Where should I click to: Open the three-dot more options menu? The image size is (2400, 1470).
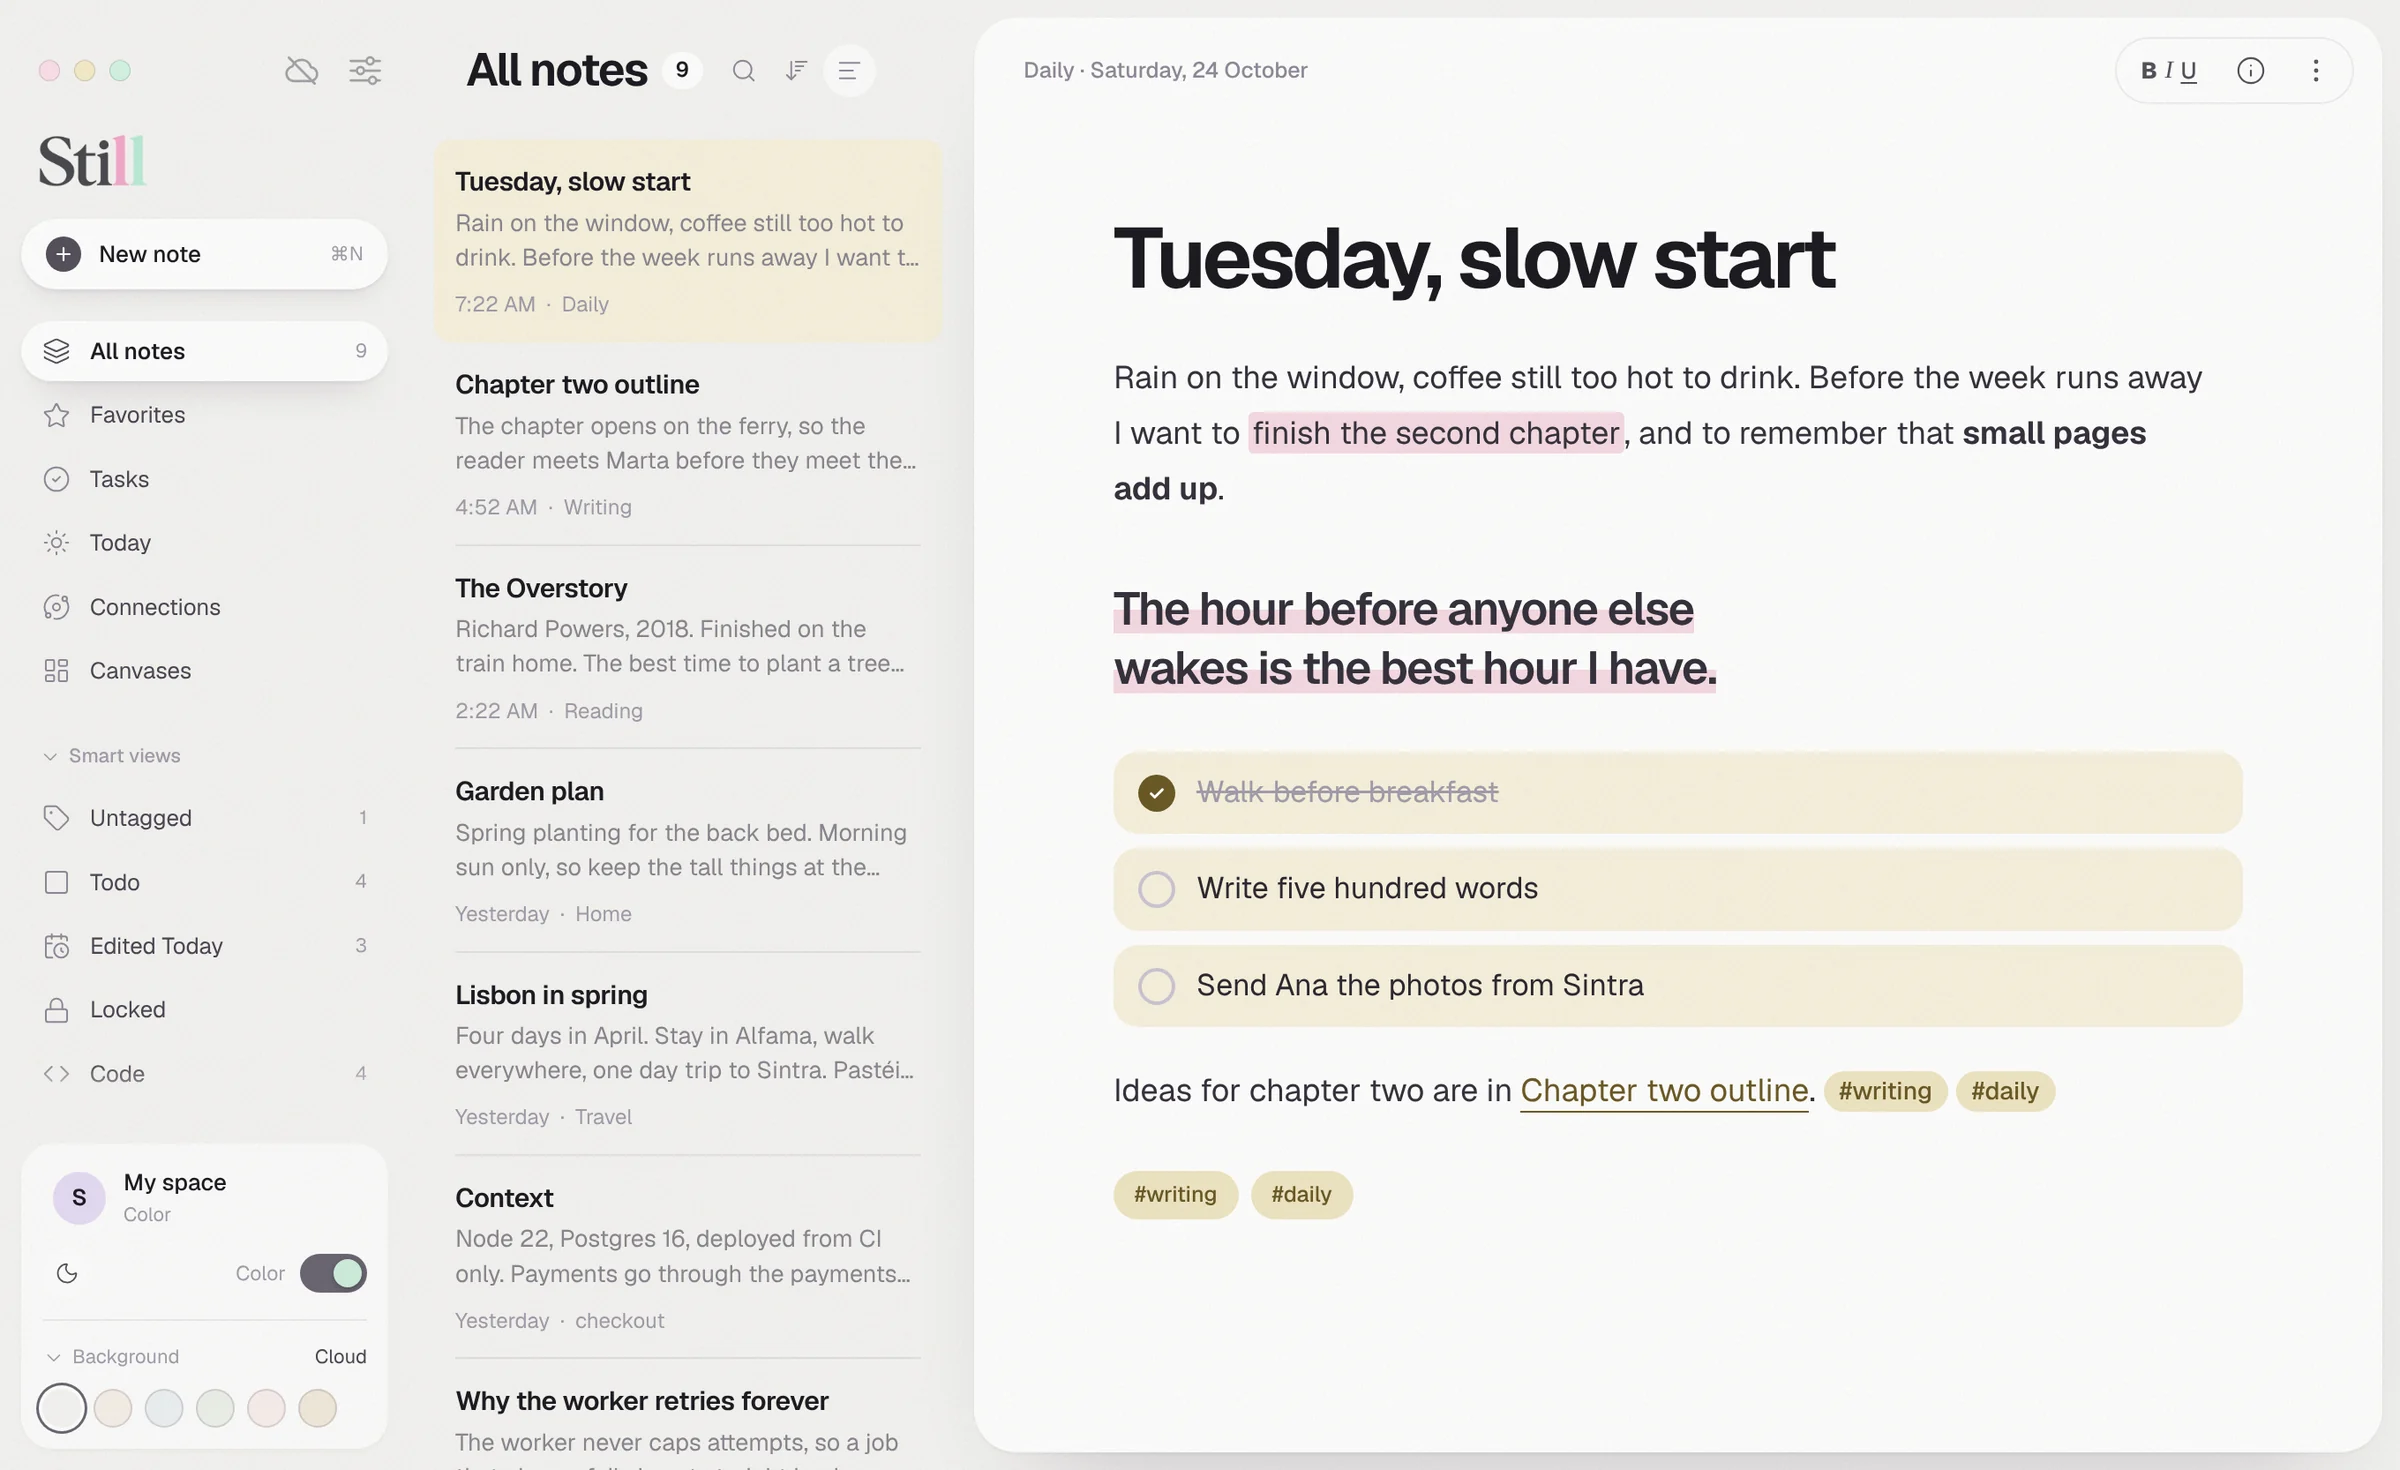2316,71
